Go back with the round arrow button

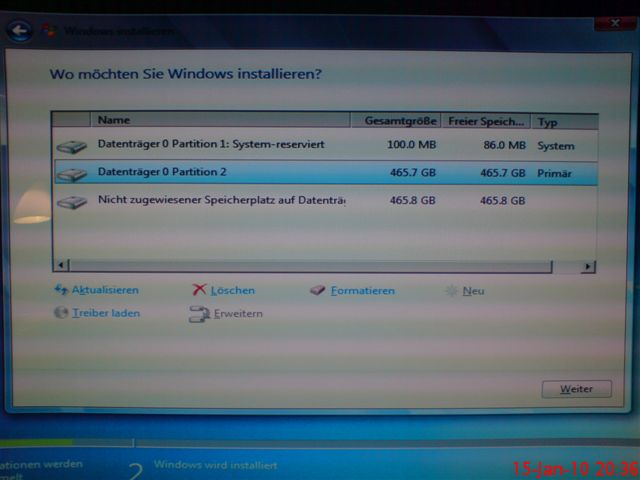pyautogui.click(x=20, y=31)
